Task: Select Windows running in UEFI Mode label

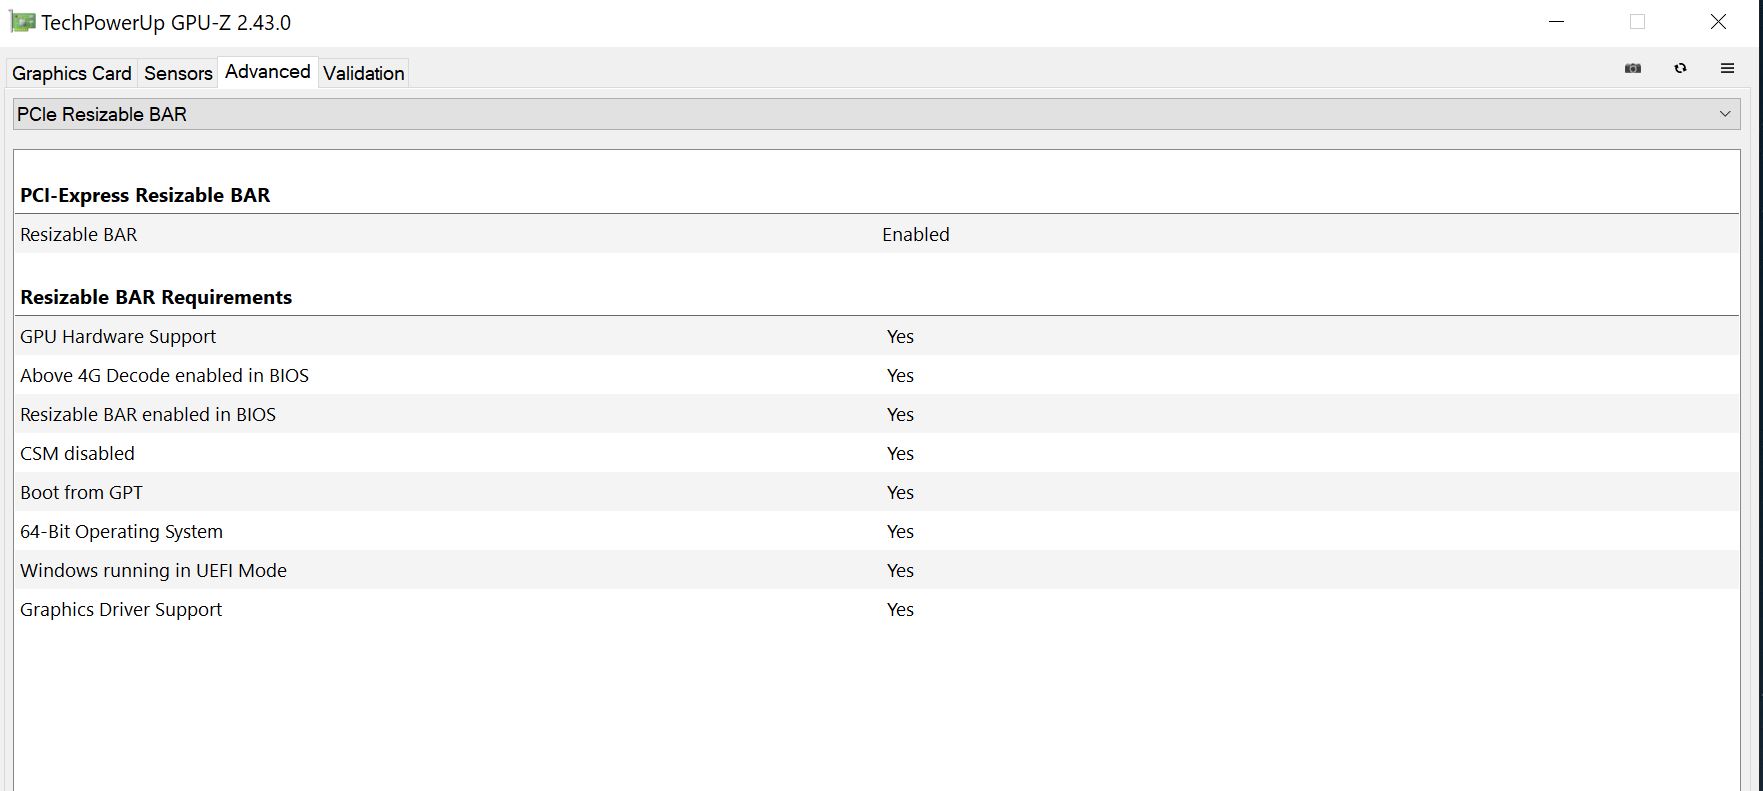Action: 153,570
